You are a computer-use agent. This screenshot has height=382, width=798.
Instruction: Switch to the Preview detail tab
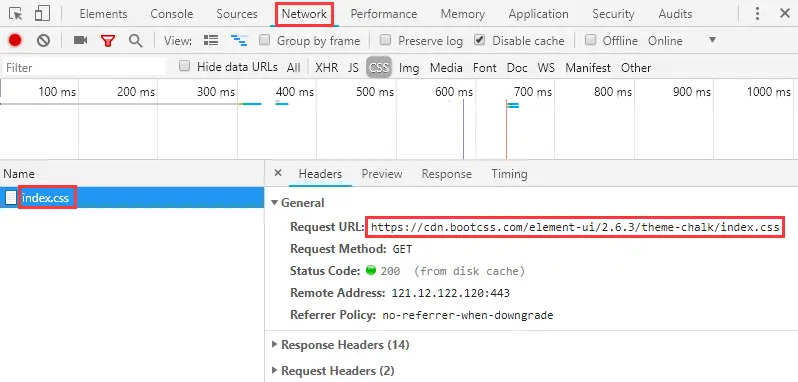pos(382,174)
